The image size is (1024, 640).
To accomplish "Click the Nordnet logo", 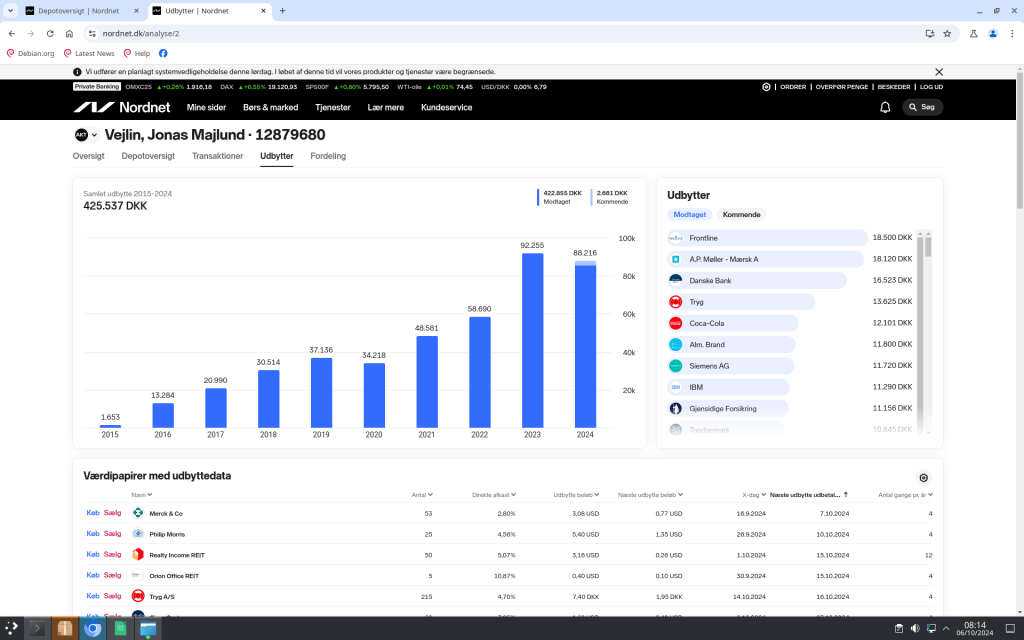I will point(122,107).
